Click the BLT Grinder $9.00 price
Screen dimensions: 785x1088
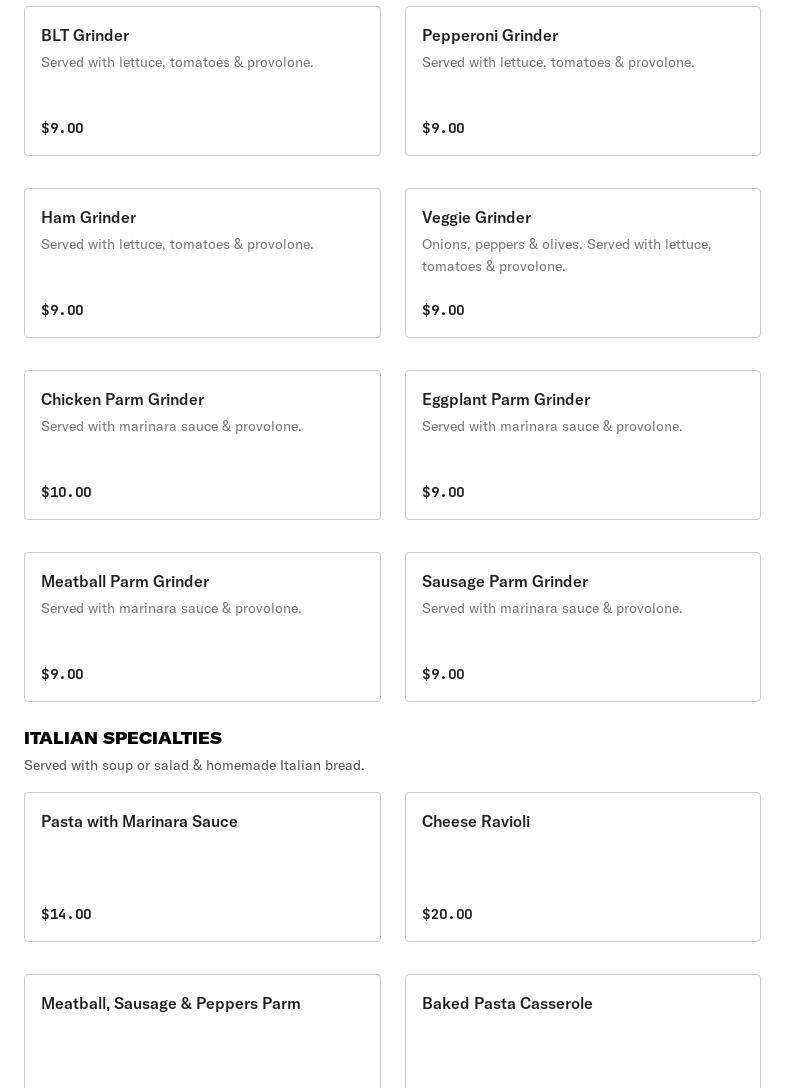click(x=62, y=128)
